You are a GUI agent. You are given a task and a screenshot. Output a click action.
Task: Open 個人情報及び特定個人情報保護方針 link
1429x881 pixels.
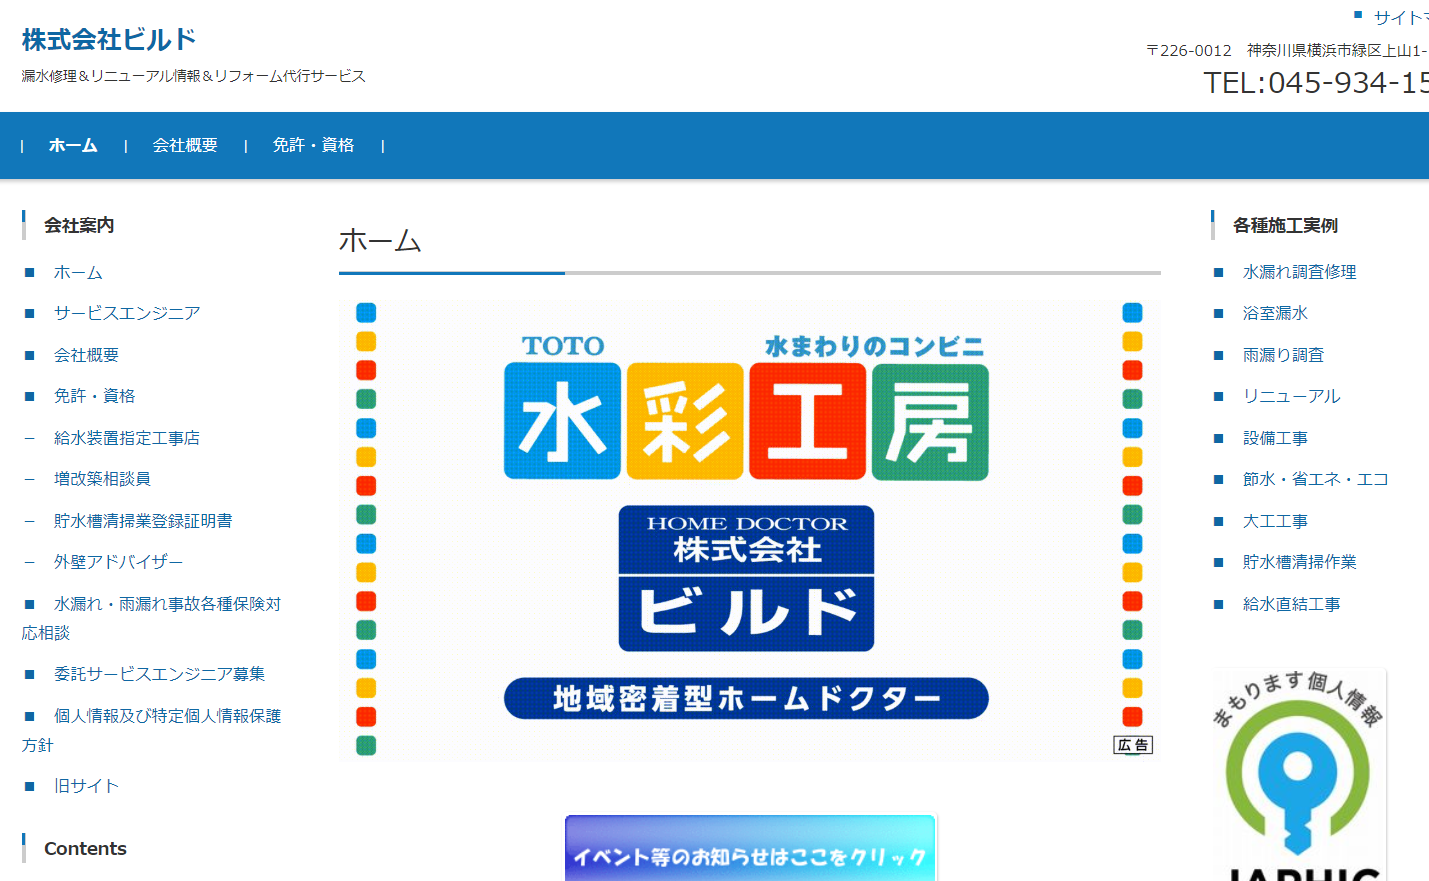tap(151, 730)
